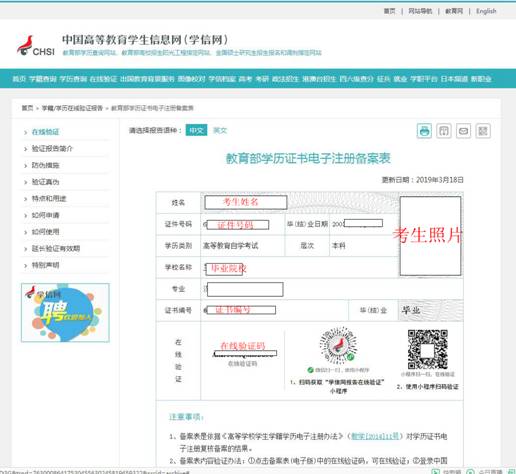Open 考研 in the teal navigation bar
Image resolution: width=516 pixels, height=474 pixels.
click(x=262, y=79)
